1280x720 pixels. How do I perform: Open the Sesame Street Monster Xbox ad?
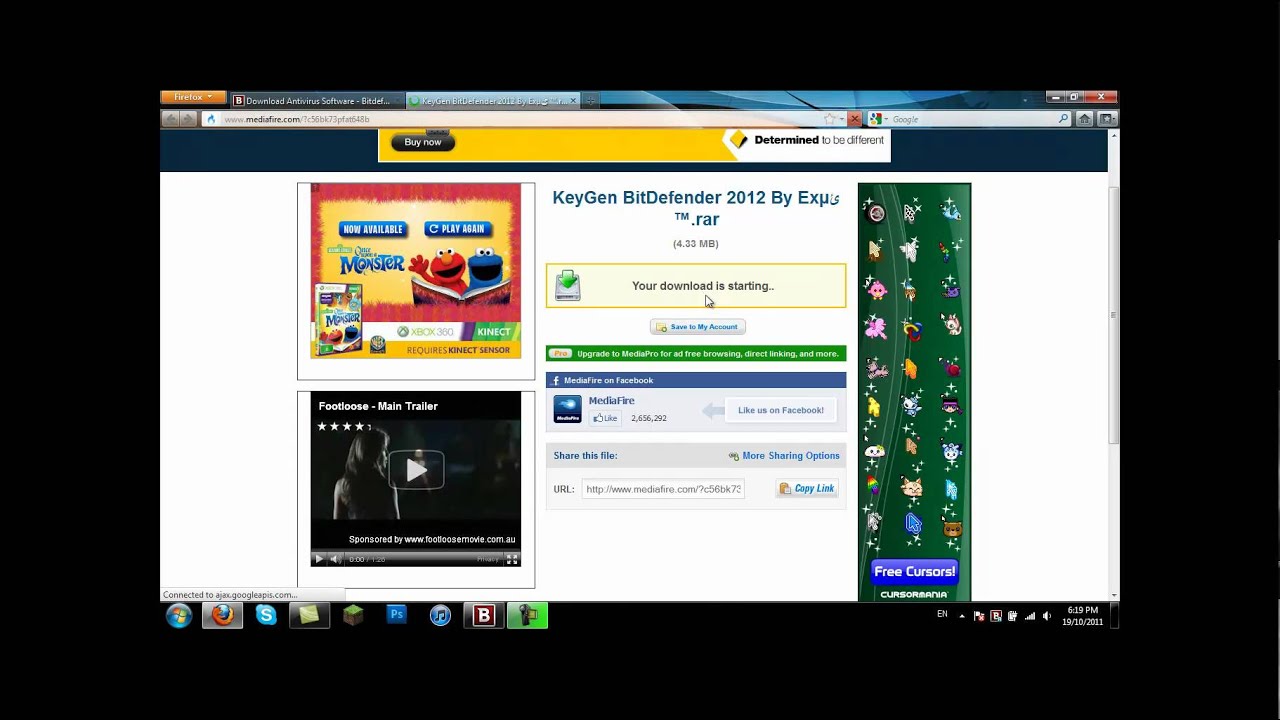(416, 270)
